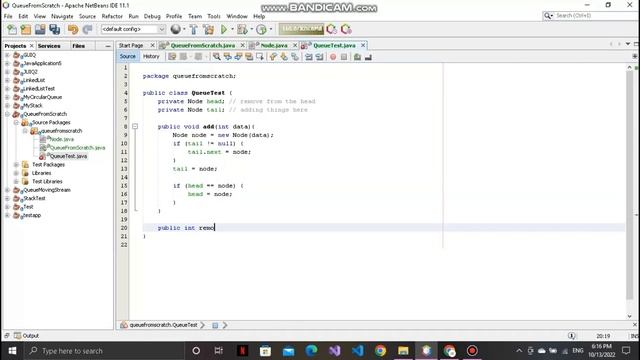The height and width of the screenshot is (360, 640).
Task: Toggle Bookmark in the editor toolbar
Action: (x=295, y=57)
